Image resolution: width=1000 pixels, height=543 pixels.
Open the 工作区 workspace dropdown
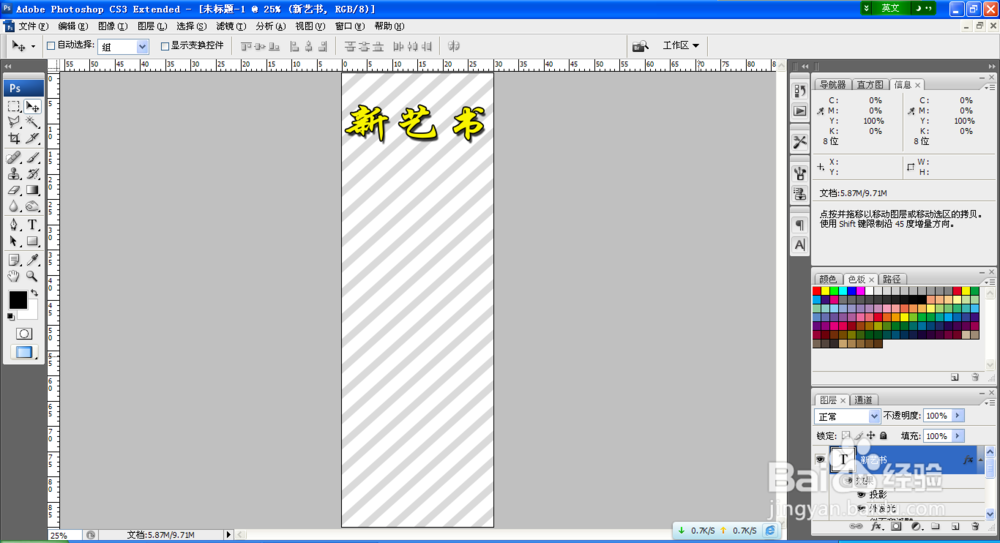coord(680,46)
